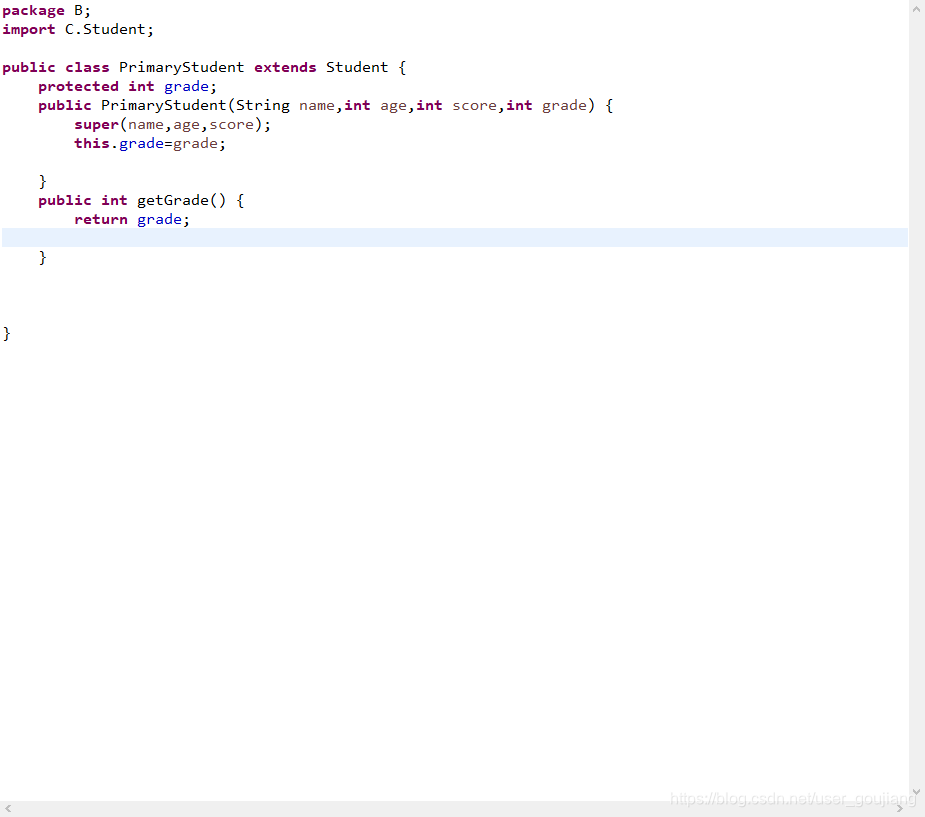
Task: Click 'grade' in the protected field declaration
Action: pyautogui.click(x=186, y=87)
